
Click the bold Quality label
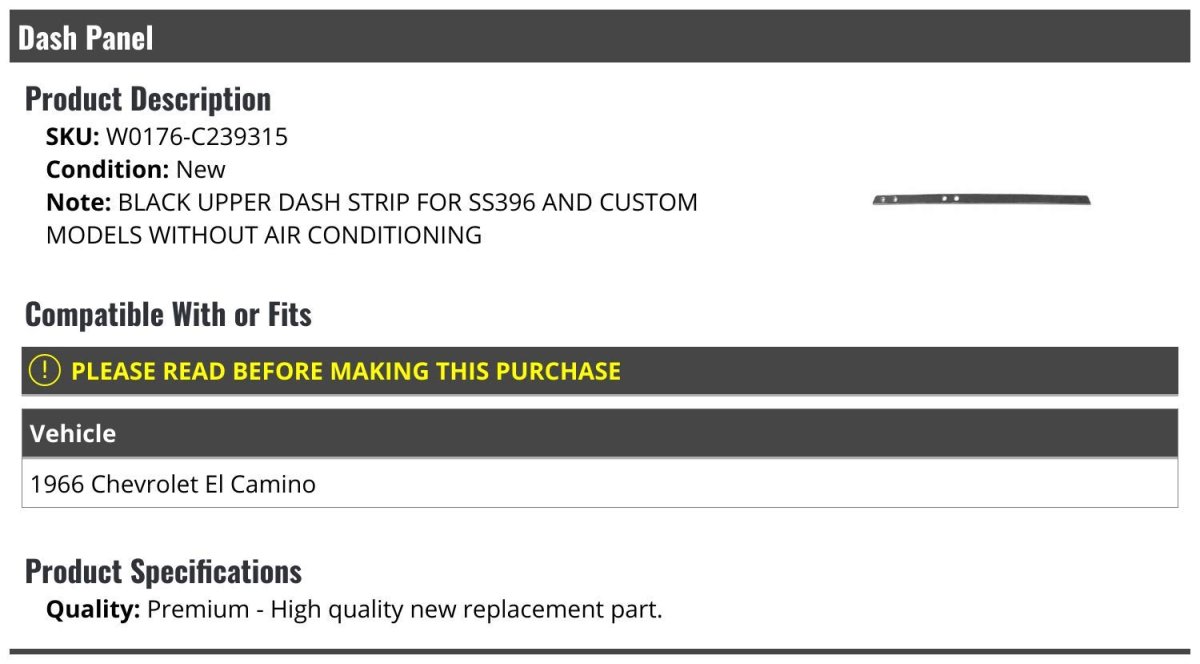[x=93, y=609]
